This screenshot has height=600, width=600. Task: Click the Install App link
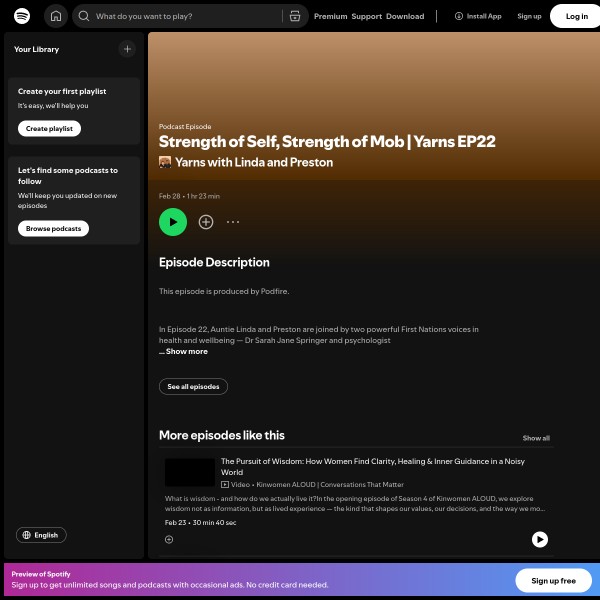[478, 16]
